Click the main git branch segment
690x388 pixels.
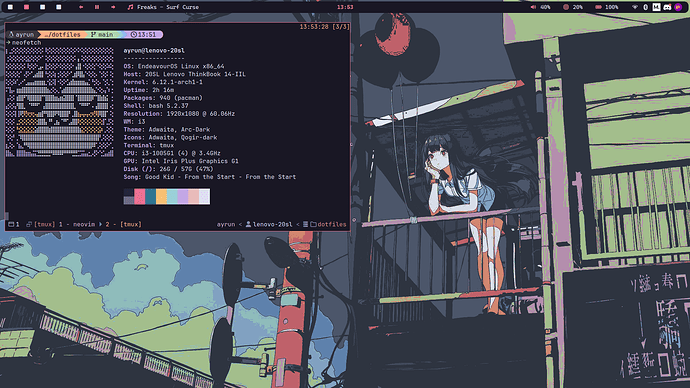102,34
